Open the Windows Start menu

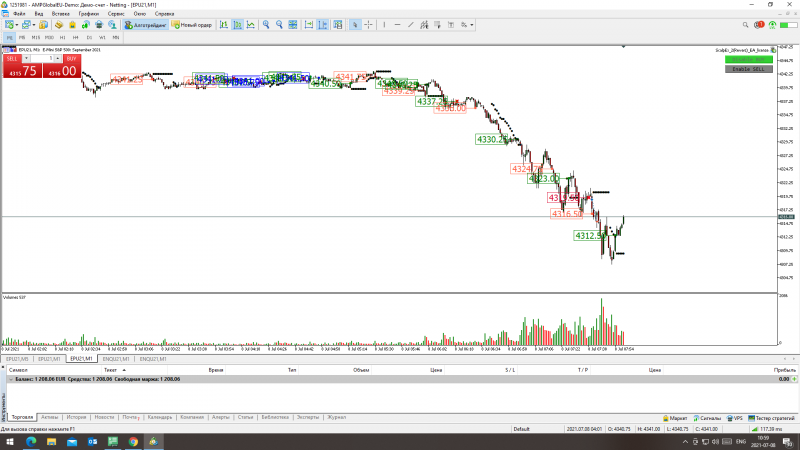pyautogui.click(x=10, y=442)
